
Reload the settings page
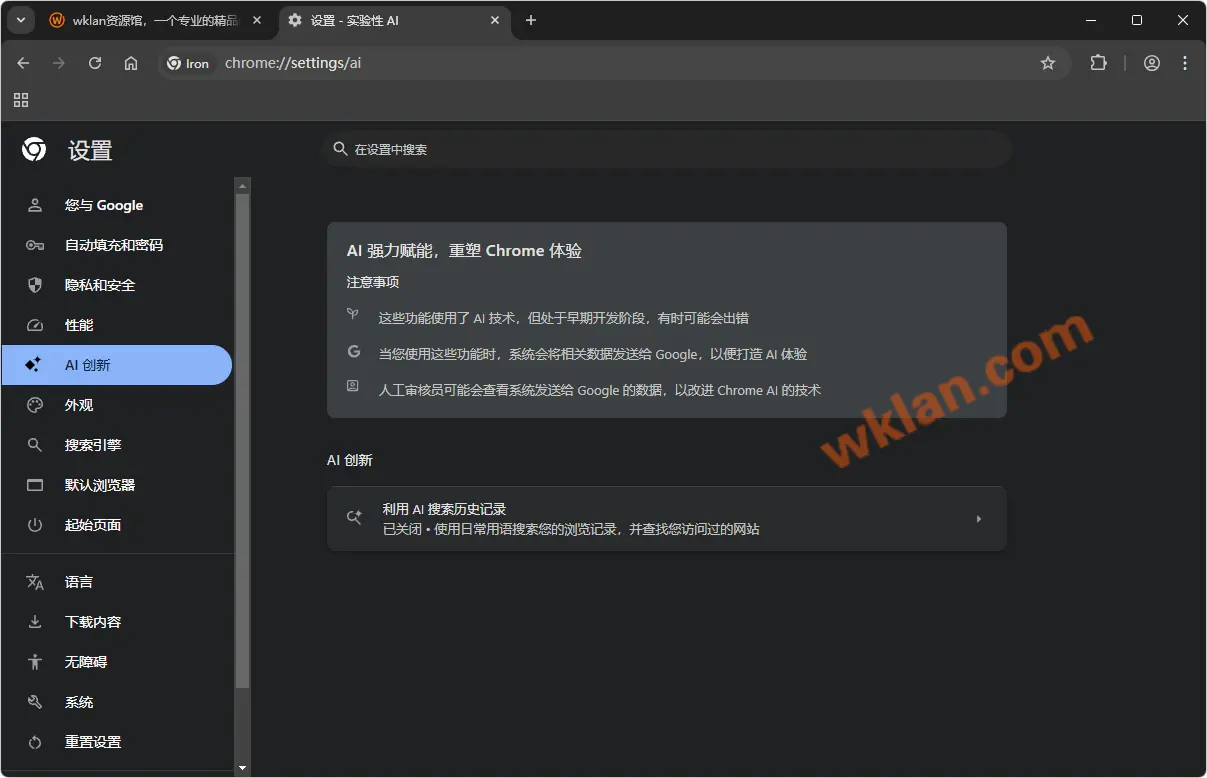point(95,63)
